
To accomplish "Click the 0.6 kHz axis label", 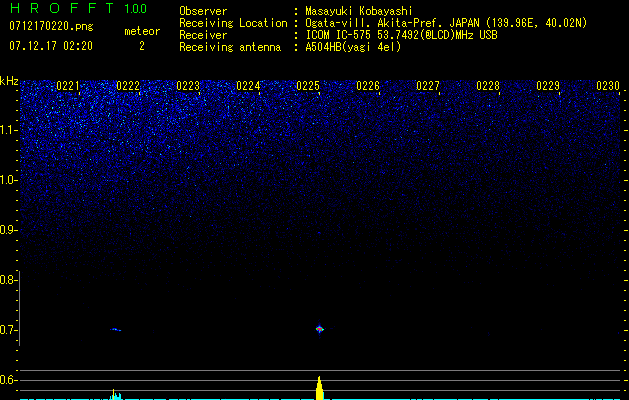I will coord(8,380).
